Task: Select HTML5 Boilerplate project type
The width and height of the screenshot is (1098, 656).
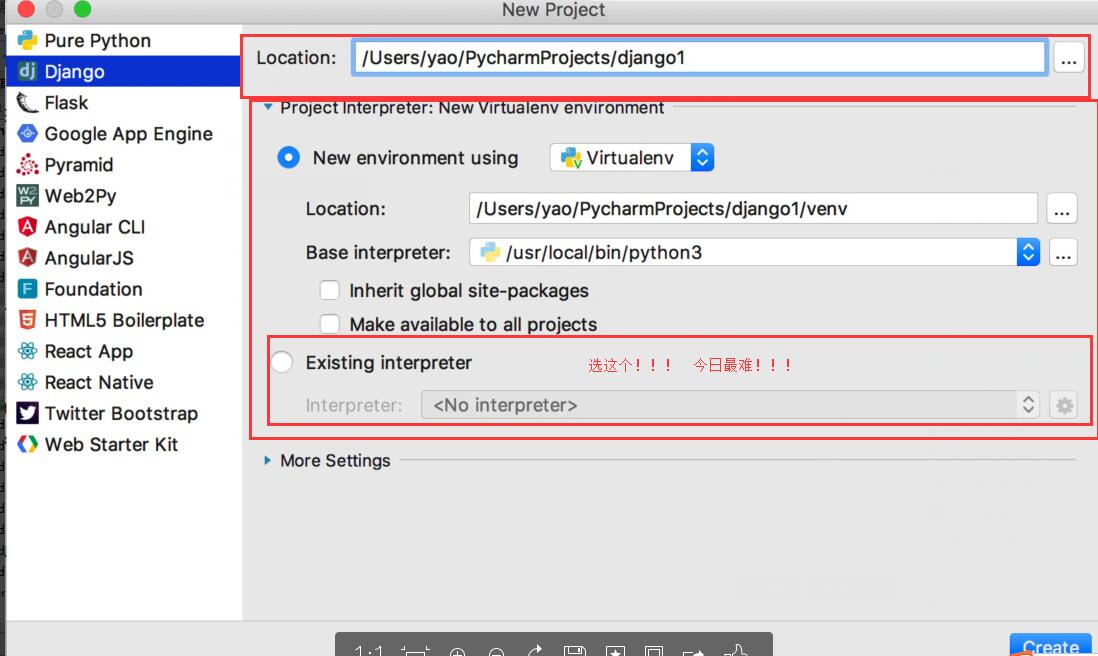Action: click(x=123, y=320)
